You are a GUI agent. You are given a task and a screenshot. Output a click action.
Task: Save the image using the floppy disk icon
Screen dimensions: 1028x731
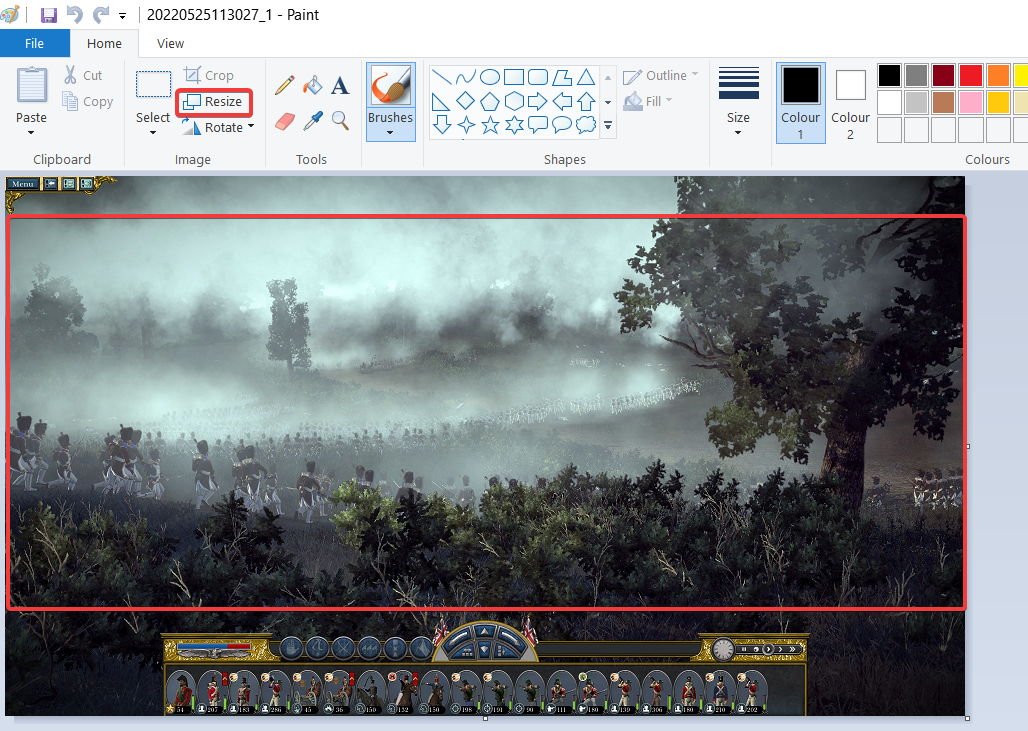pyautogui.click(x=49, y=14)
